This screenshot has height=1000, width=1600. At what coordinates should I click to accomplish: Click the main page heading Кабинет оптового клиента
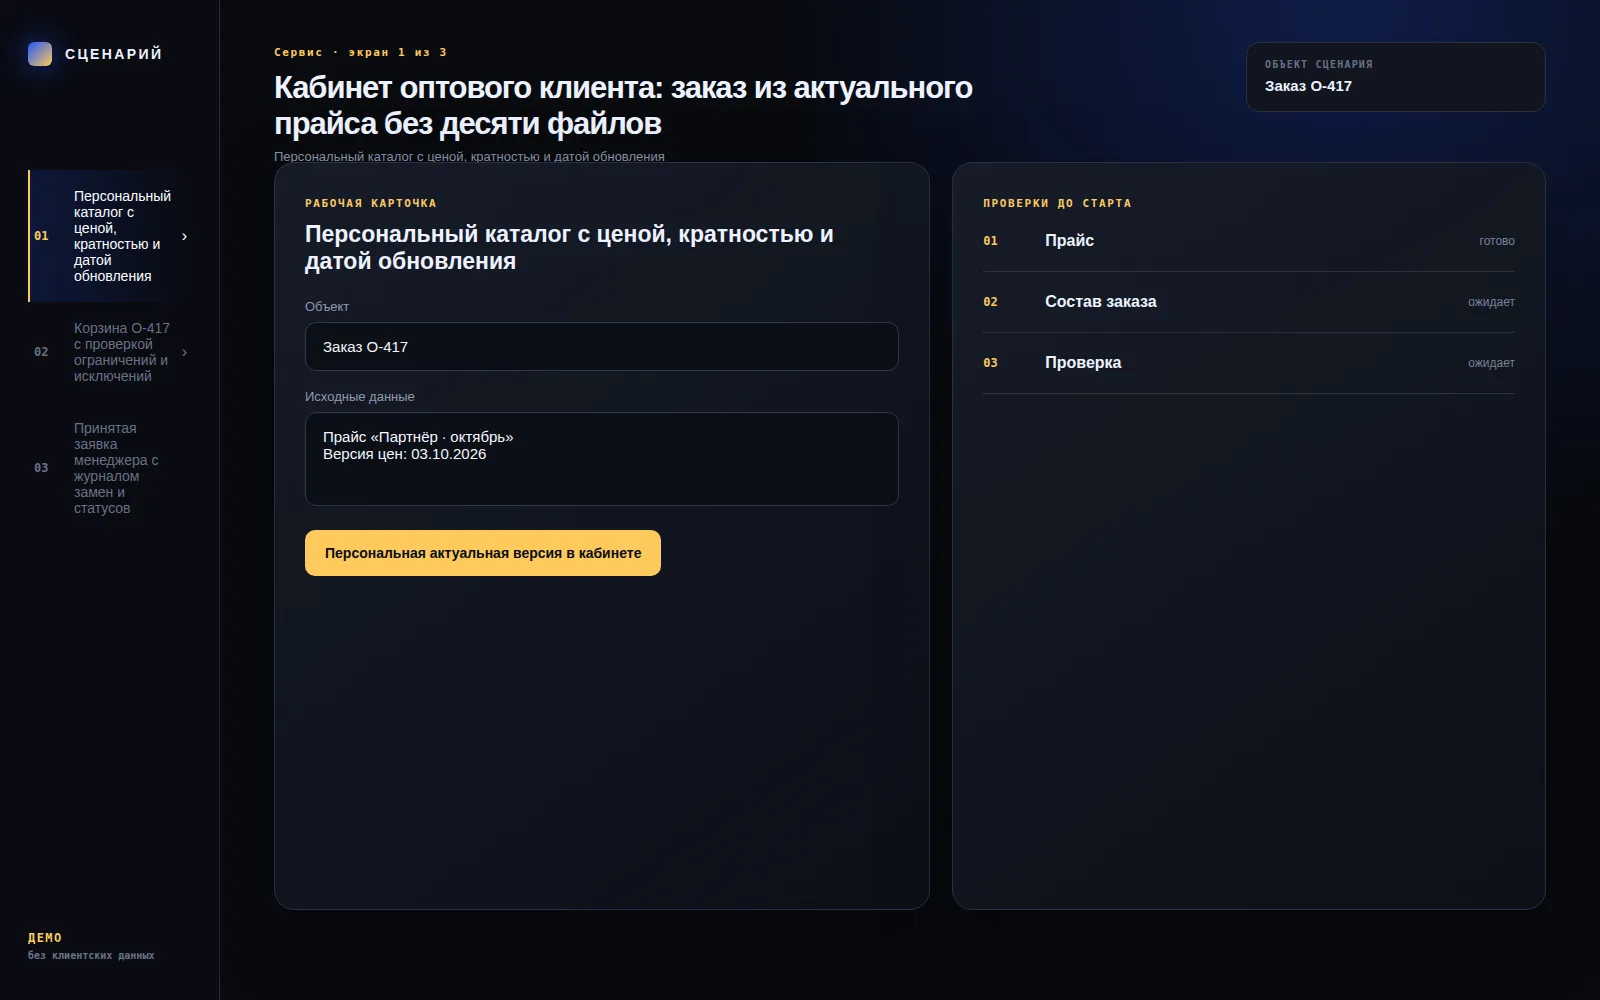(623, 105)
